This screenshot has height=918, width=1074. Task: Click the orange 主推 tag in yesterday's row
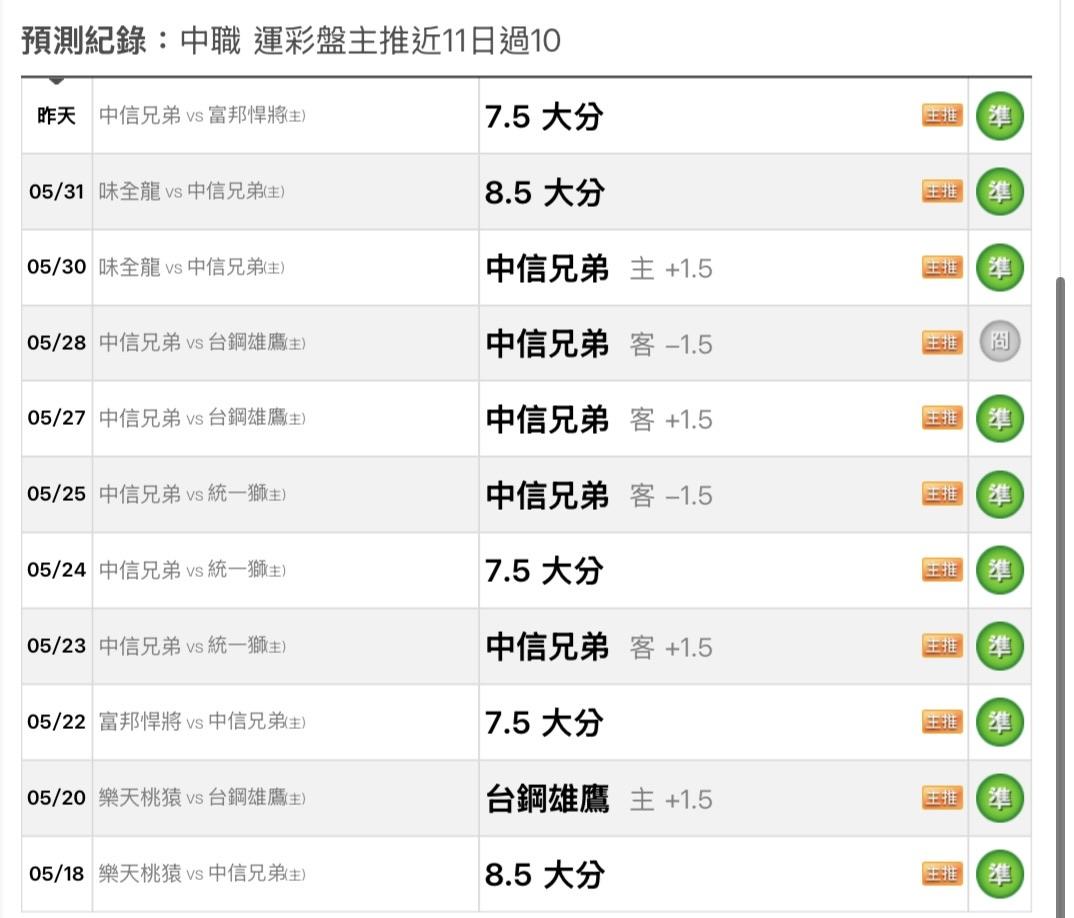tap(942, 115)
